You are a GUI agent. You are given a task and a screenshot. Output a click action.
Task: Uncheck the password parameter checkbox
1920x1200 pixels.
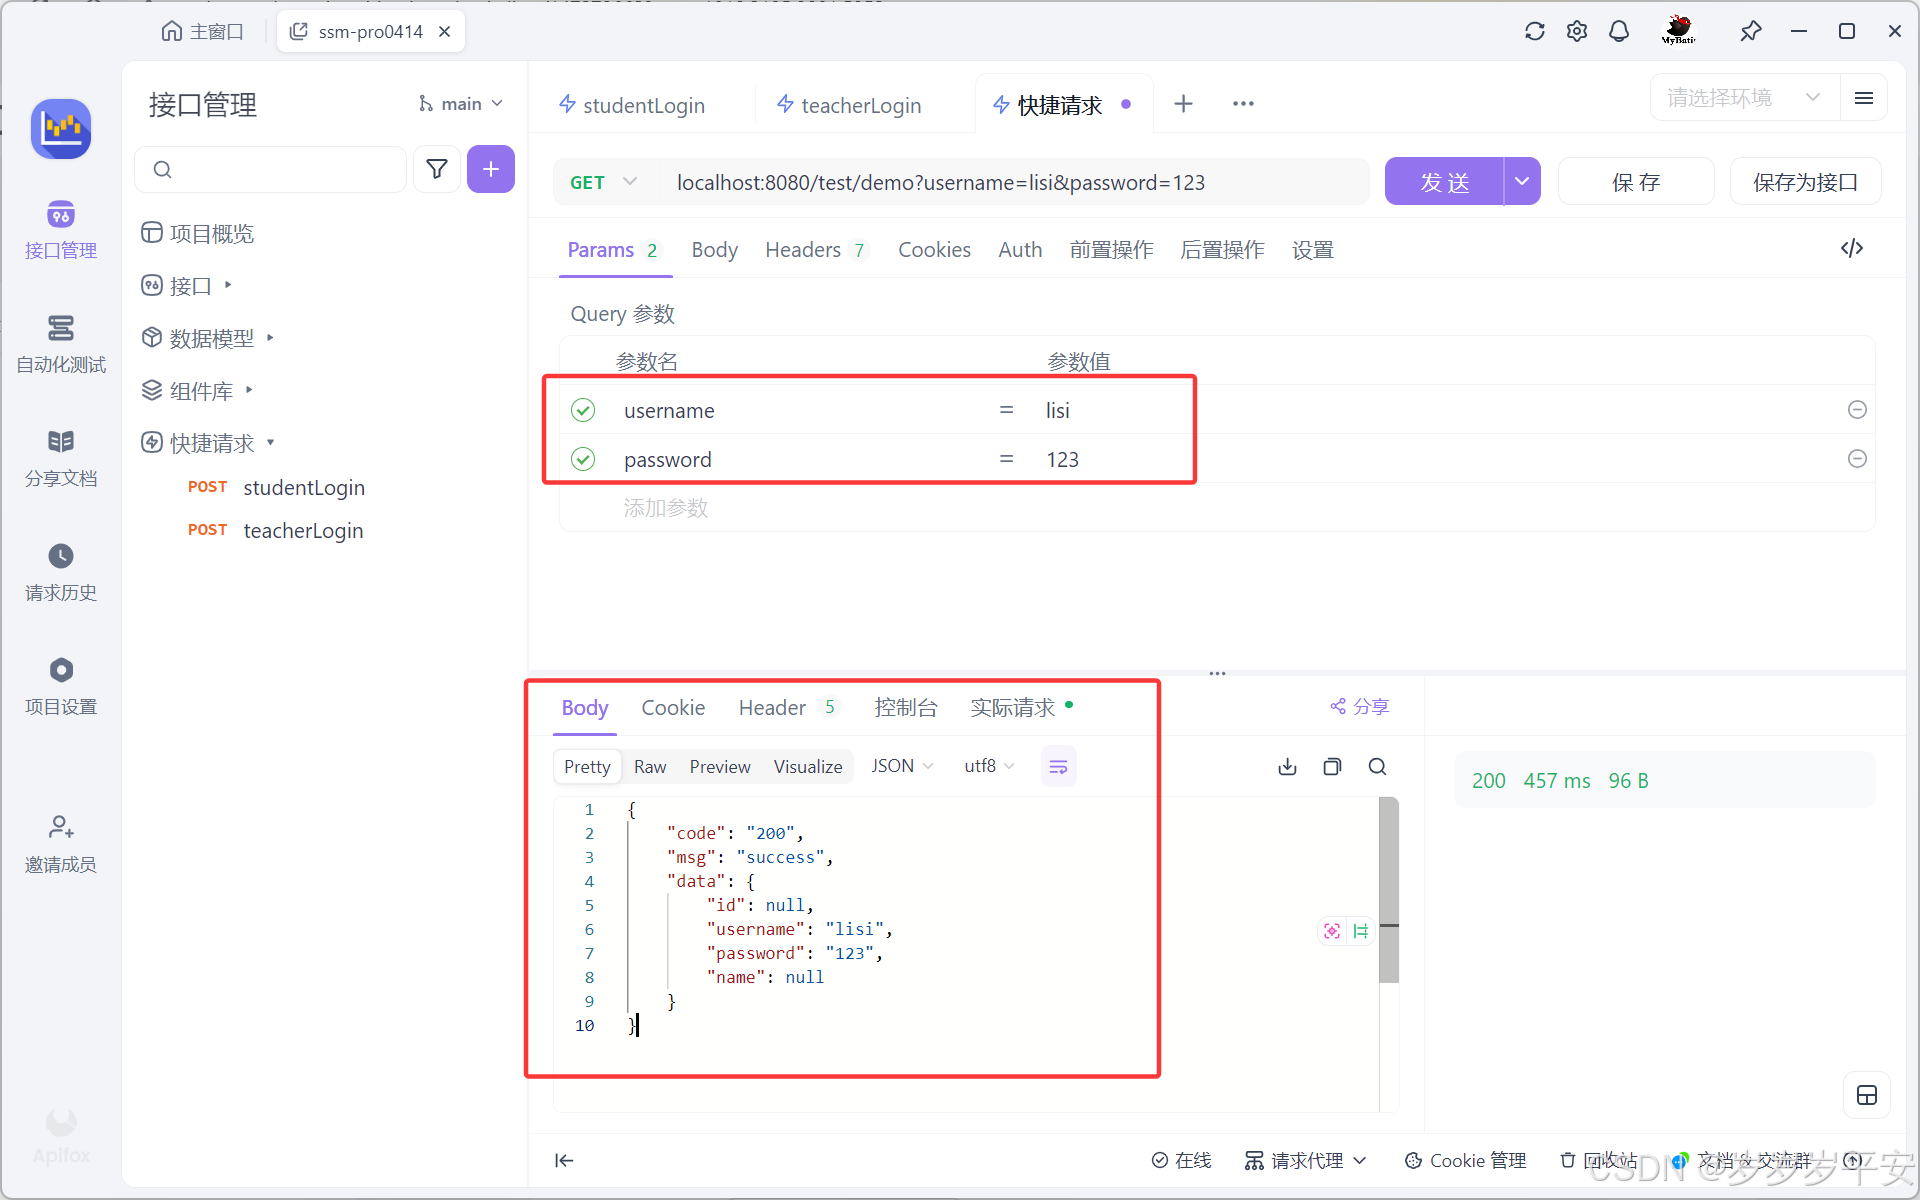tap(583, 459)
